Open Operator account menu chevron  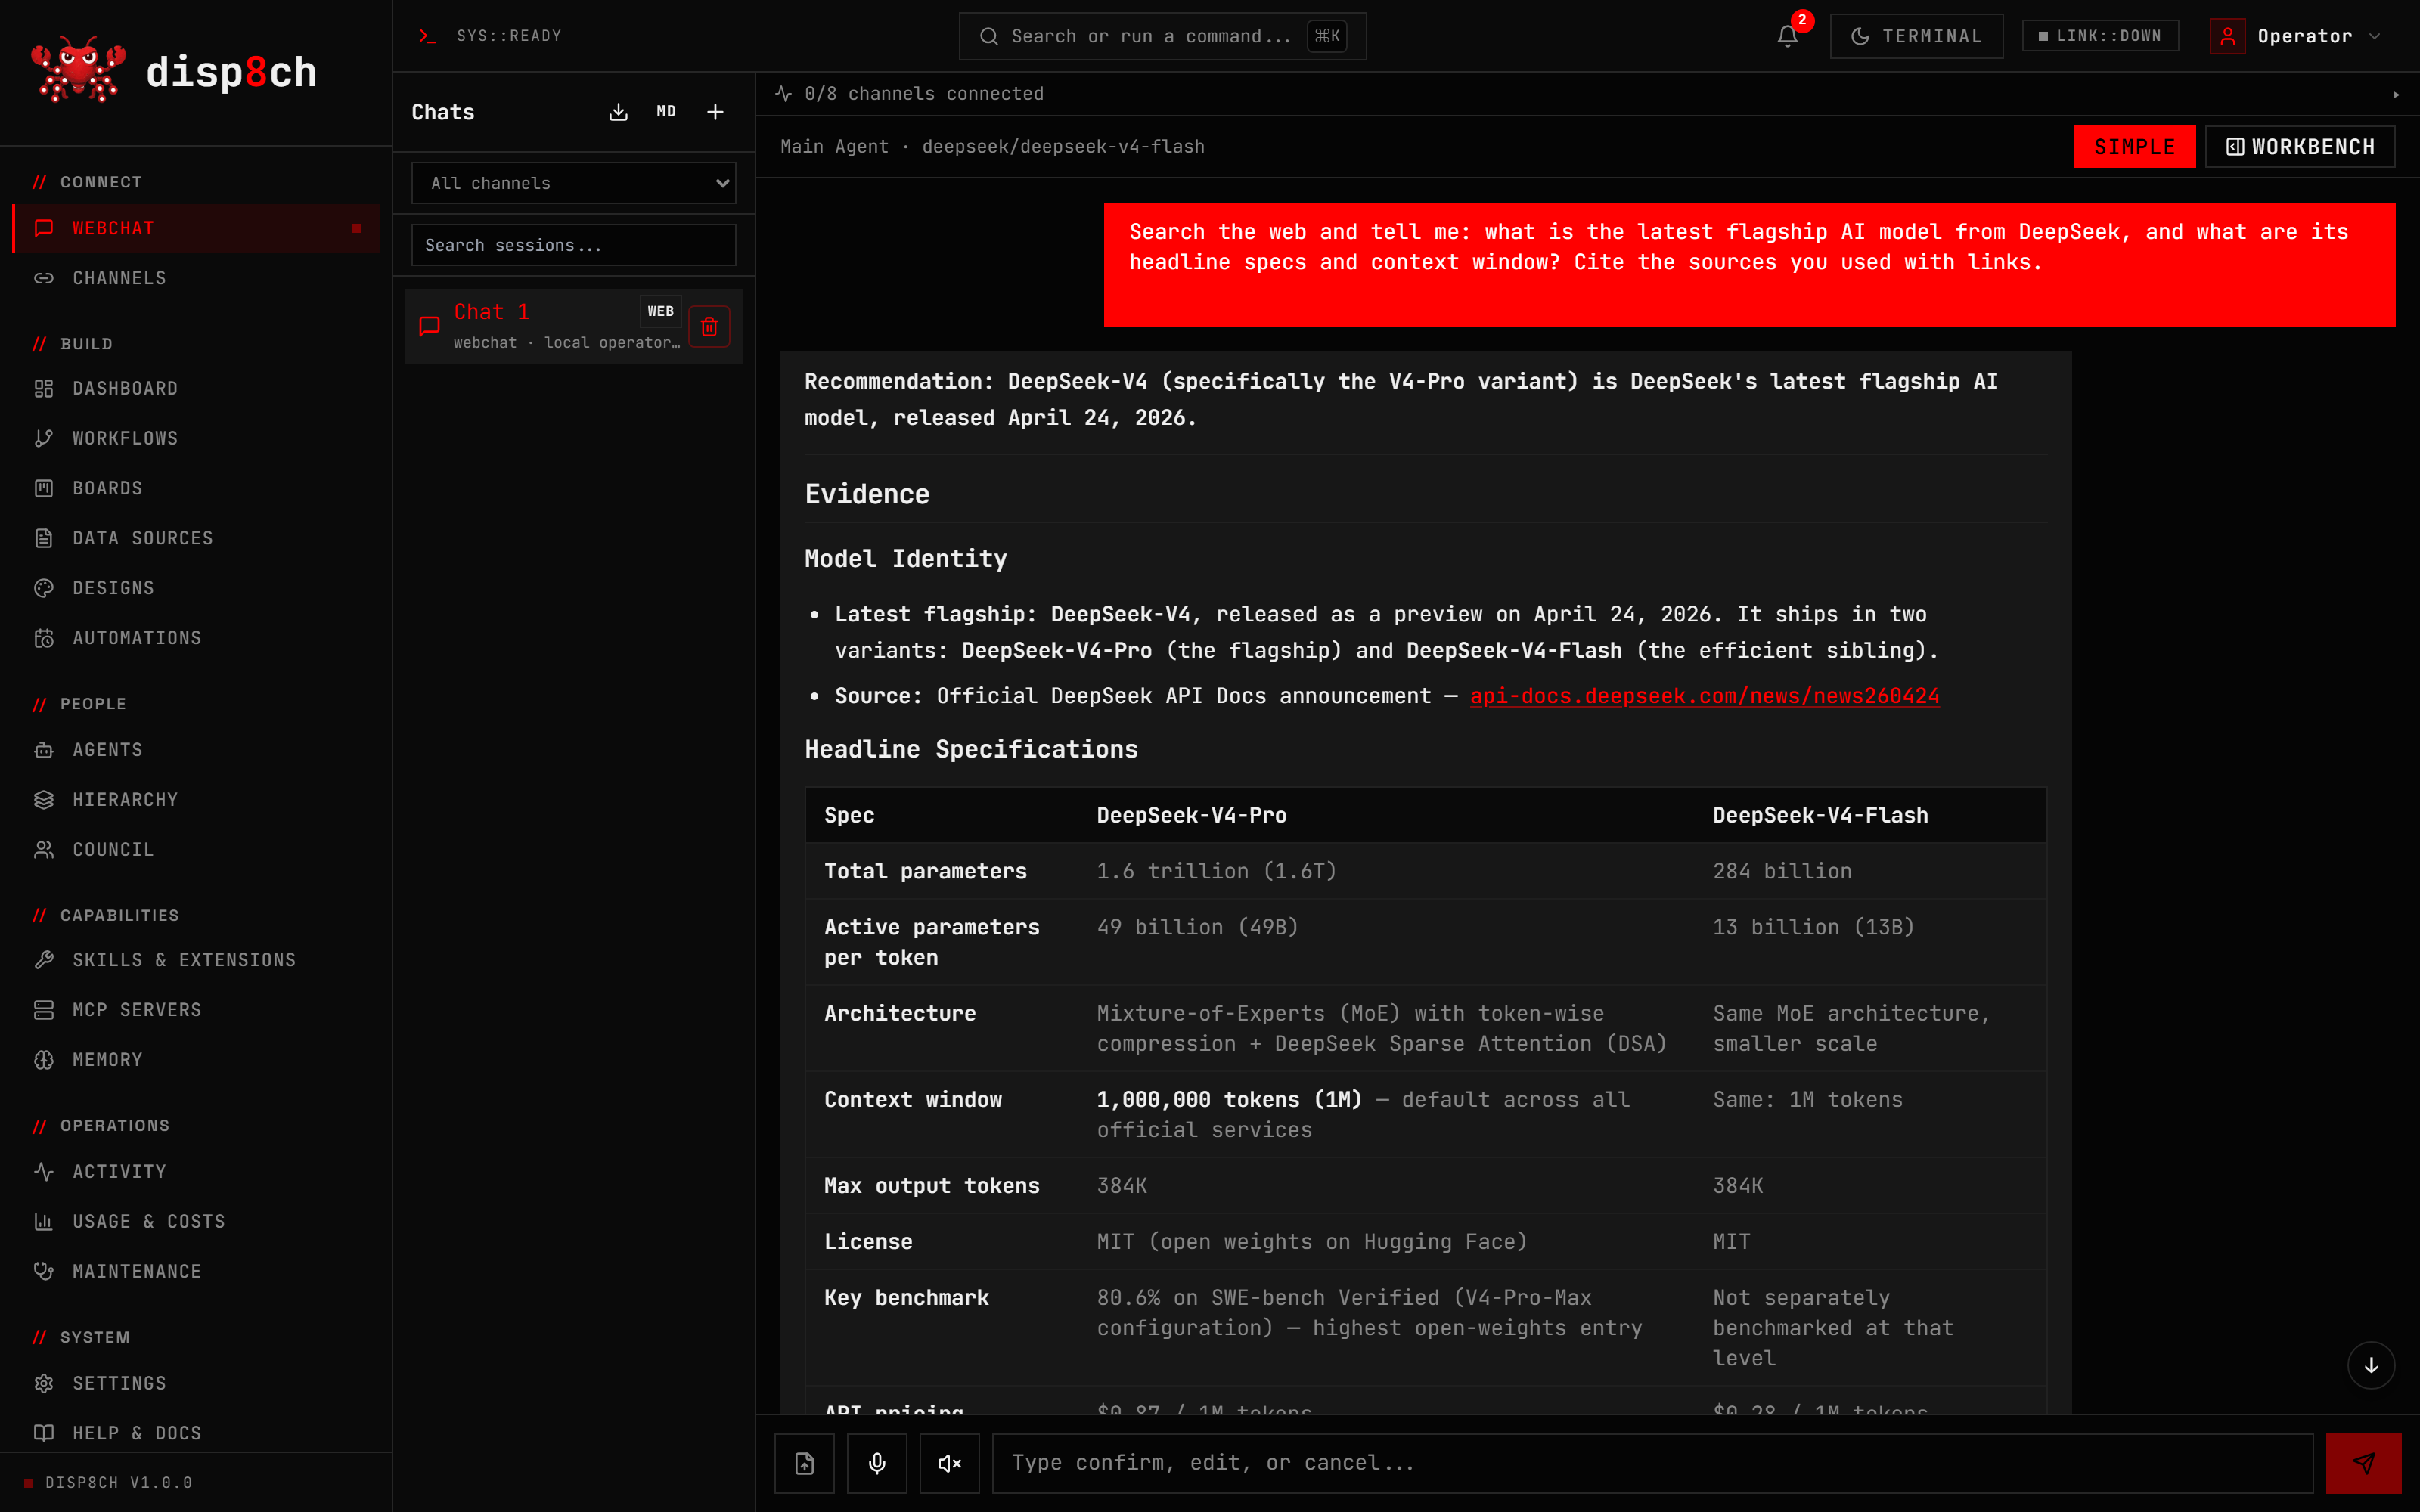tap(2375, 36)
